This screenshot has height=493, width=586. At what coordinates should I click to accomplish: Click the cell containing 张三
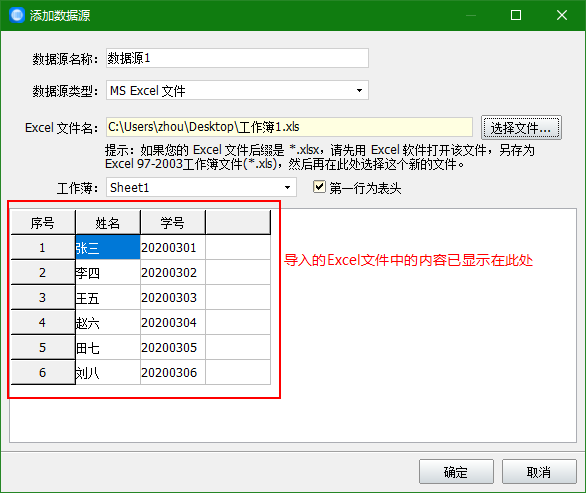108,247
